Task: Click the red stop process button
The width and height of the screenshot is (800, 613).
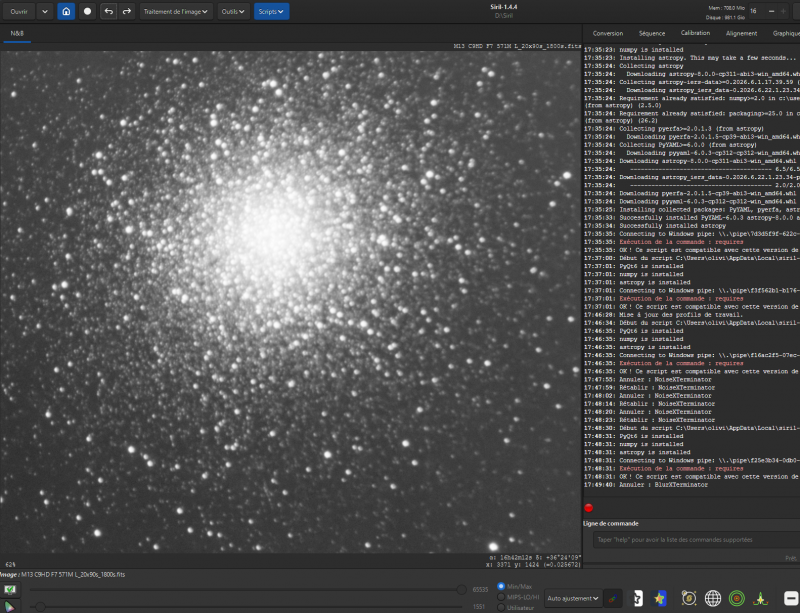Action: click(x=589, y=508)
